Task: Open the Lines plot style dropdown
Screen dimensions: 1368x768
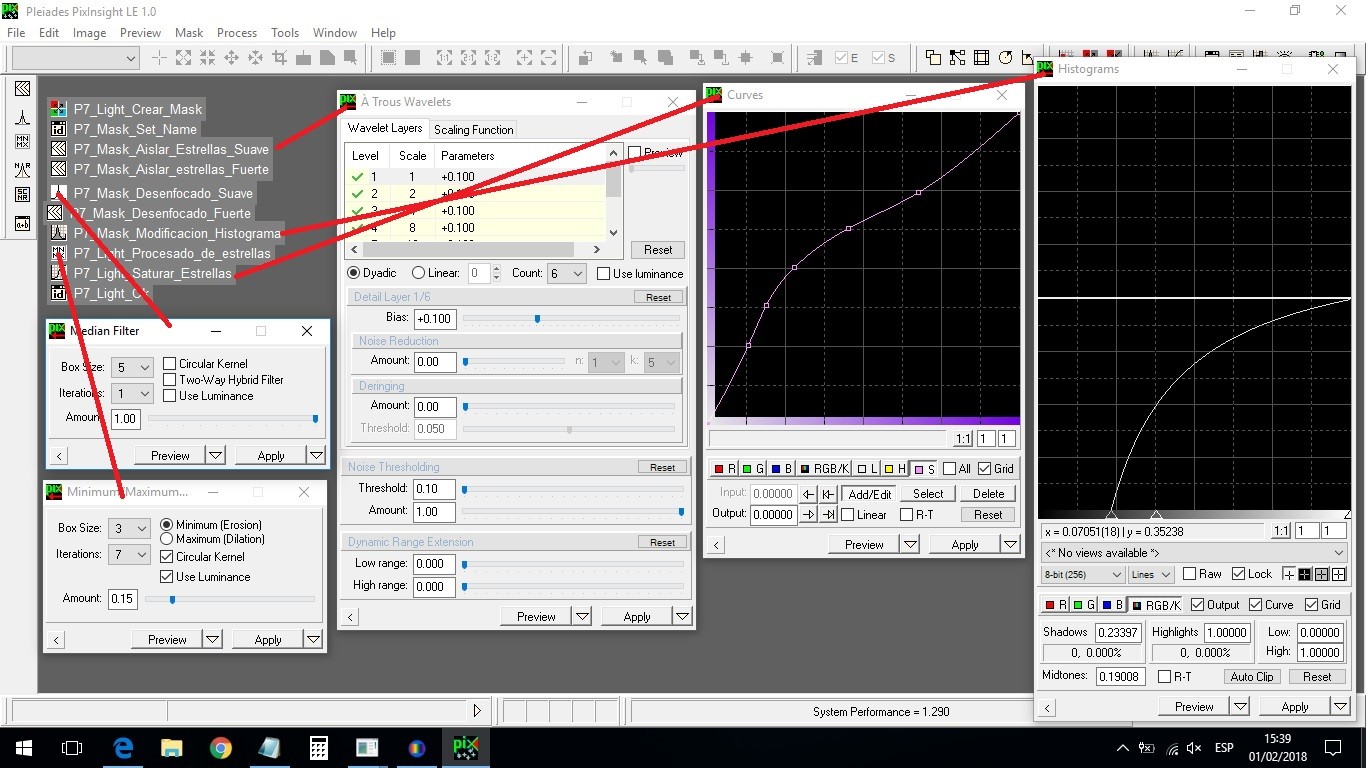Action: coord(1150,574)
